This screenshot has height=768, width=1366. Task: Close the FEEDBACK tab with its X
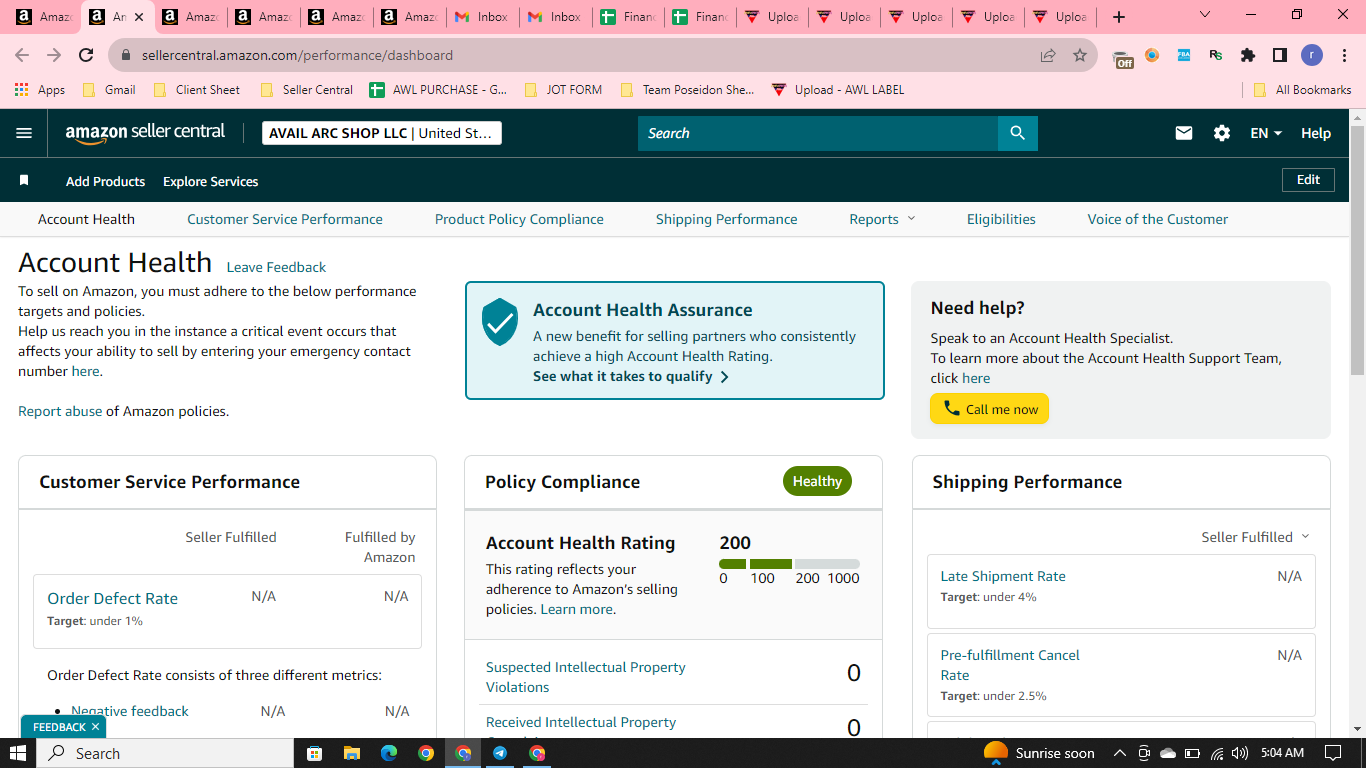click(95, 727)
